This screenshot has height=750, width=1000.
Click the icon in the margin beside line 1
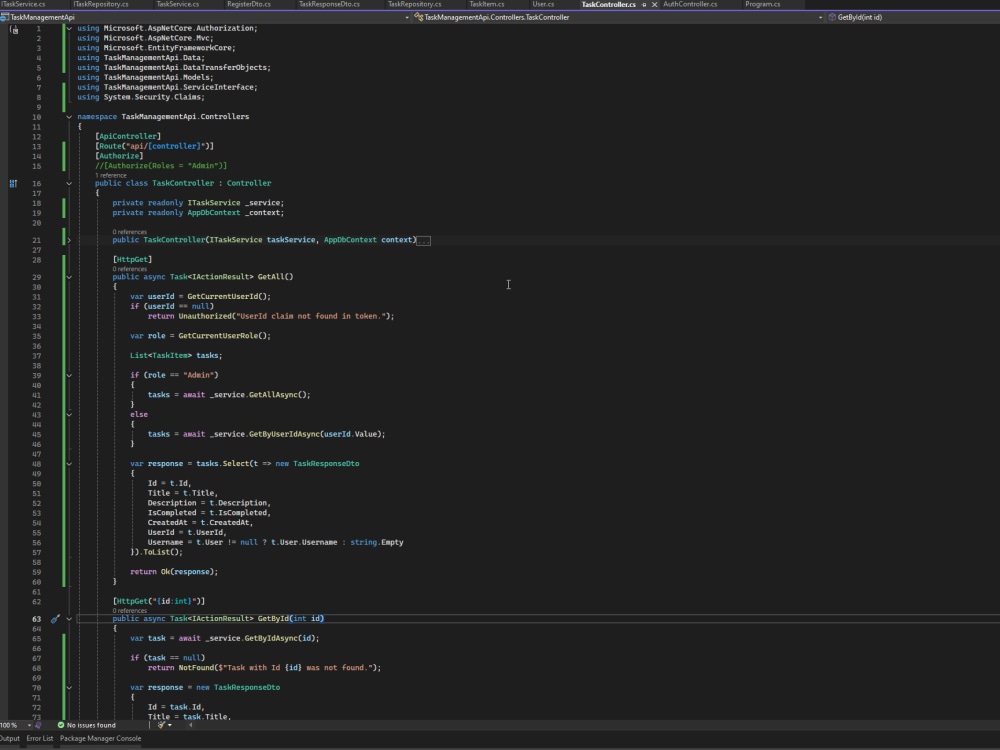pyautogui.click(x=14, y=29)
